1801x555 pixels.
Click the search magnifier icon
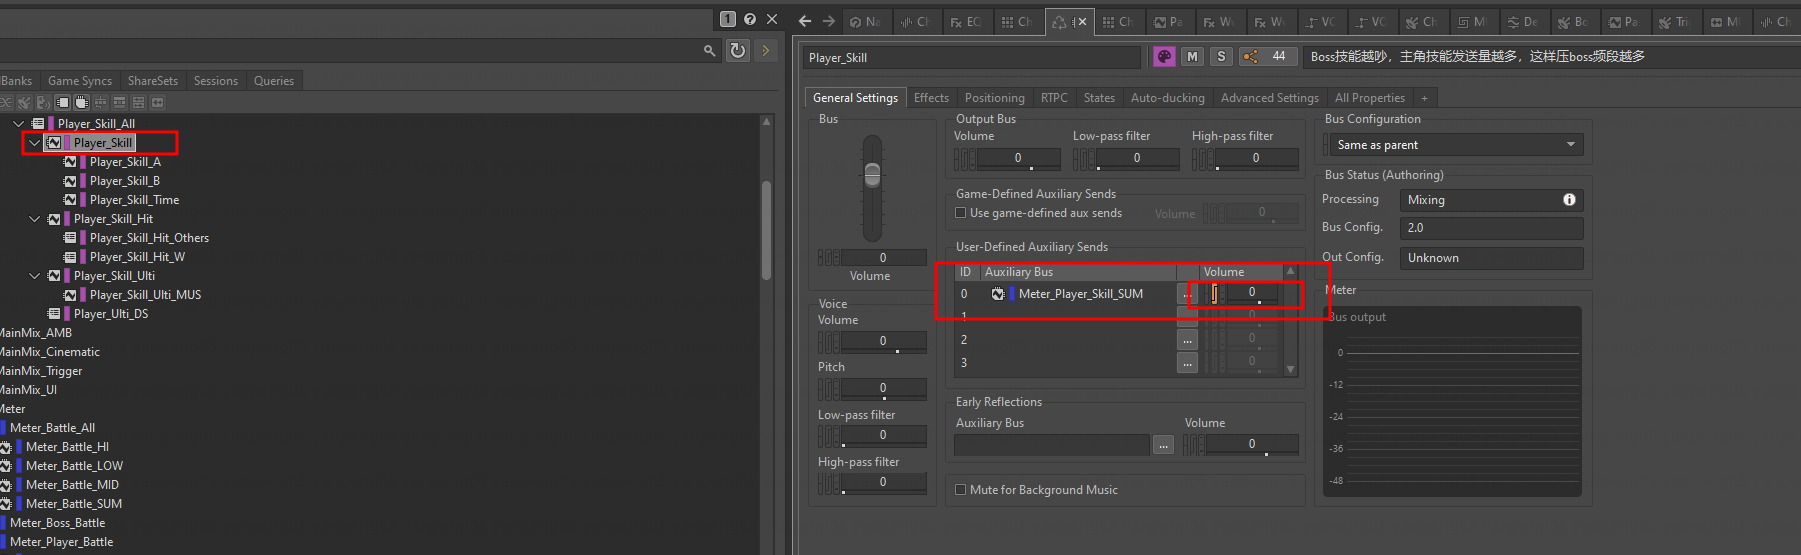709,50
